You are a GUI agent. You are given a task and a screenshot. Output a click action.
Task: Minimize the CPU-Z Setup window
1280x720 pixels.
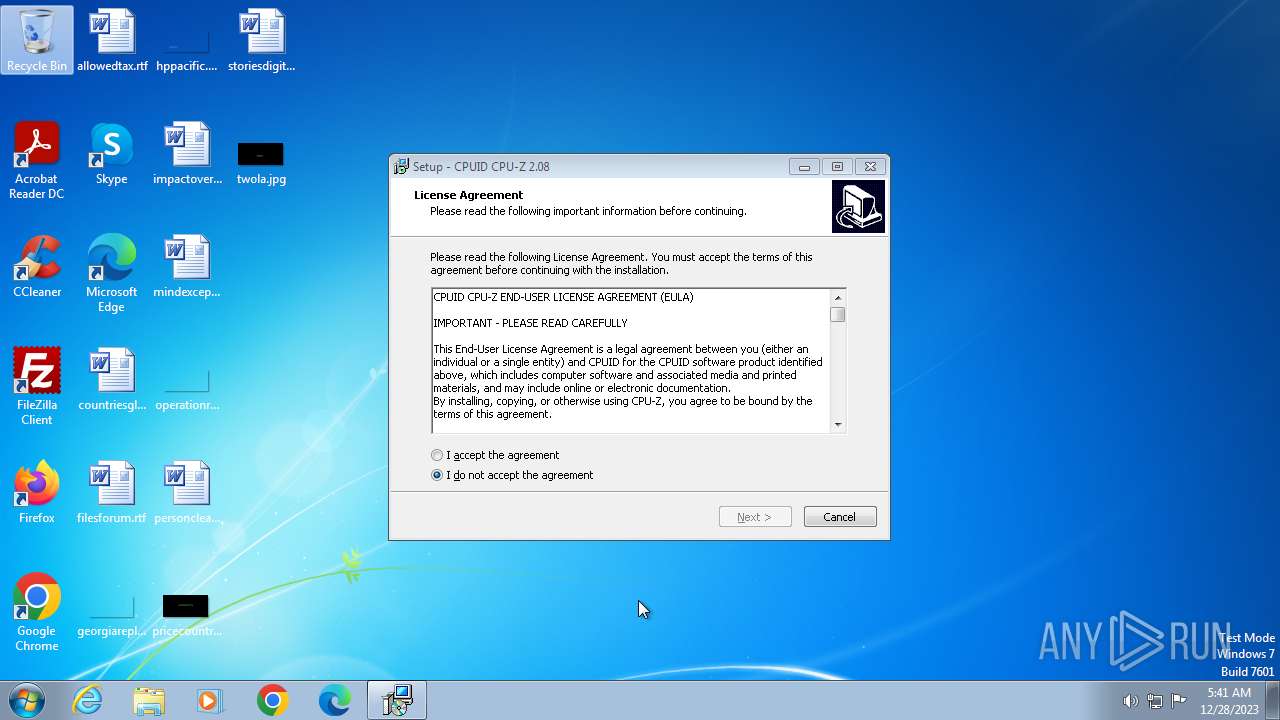tap(804, 167)
